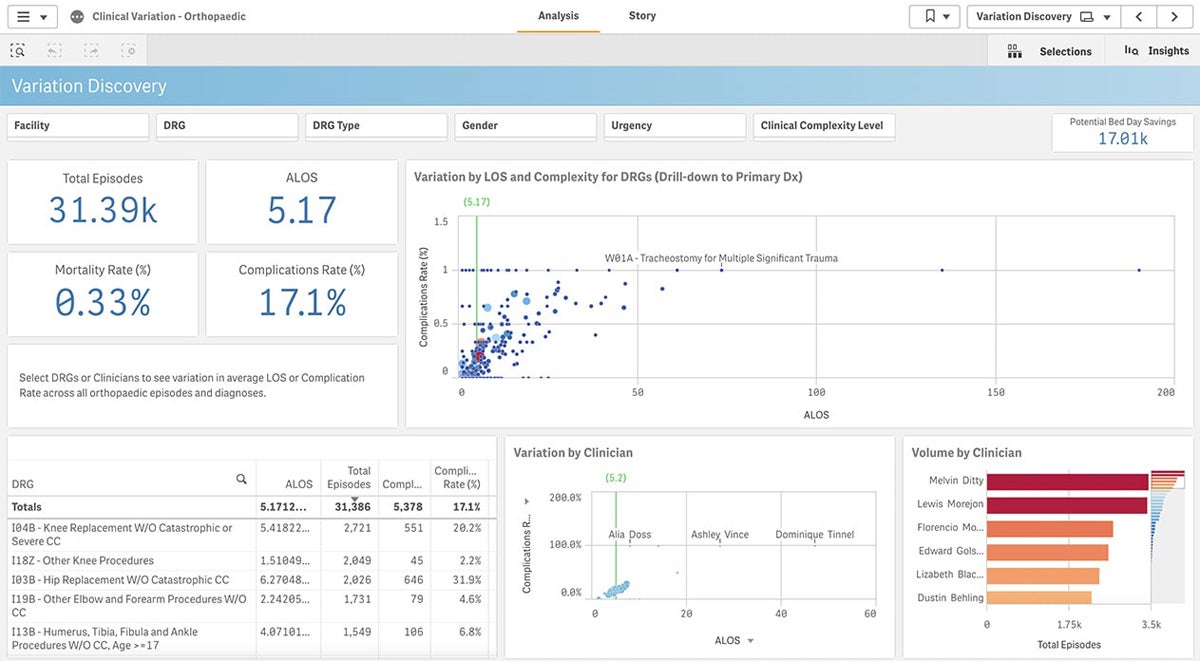
Task: Select I18Z Other Knee Procedures row
Action: pyautogui.click(x=248, y=561)
